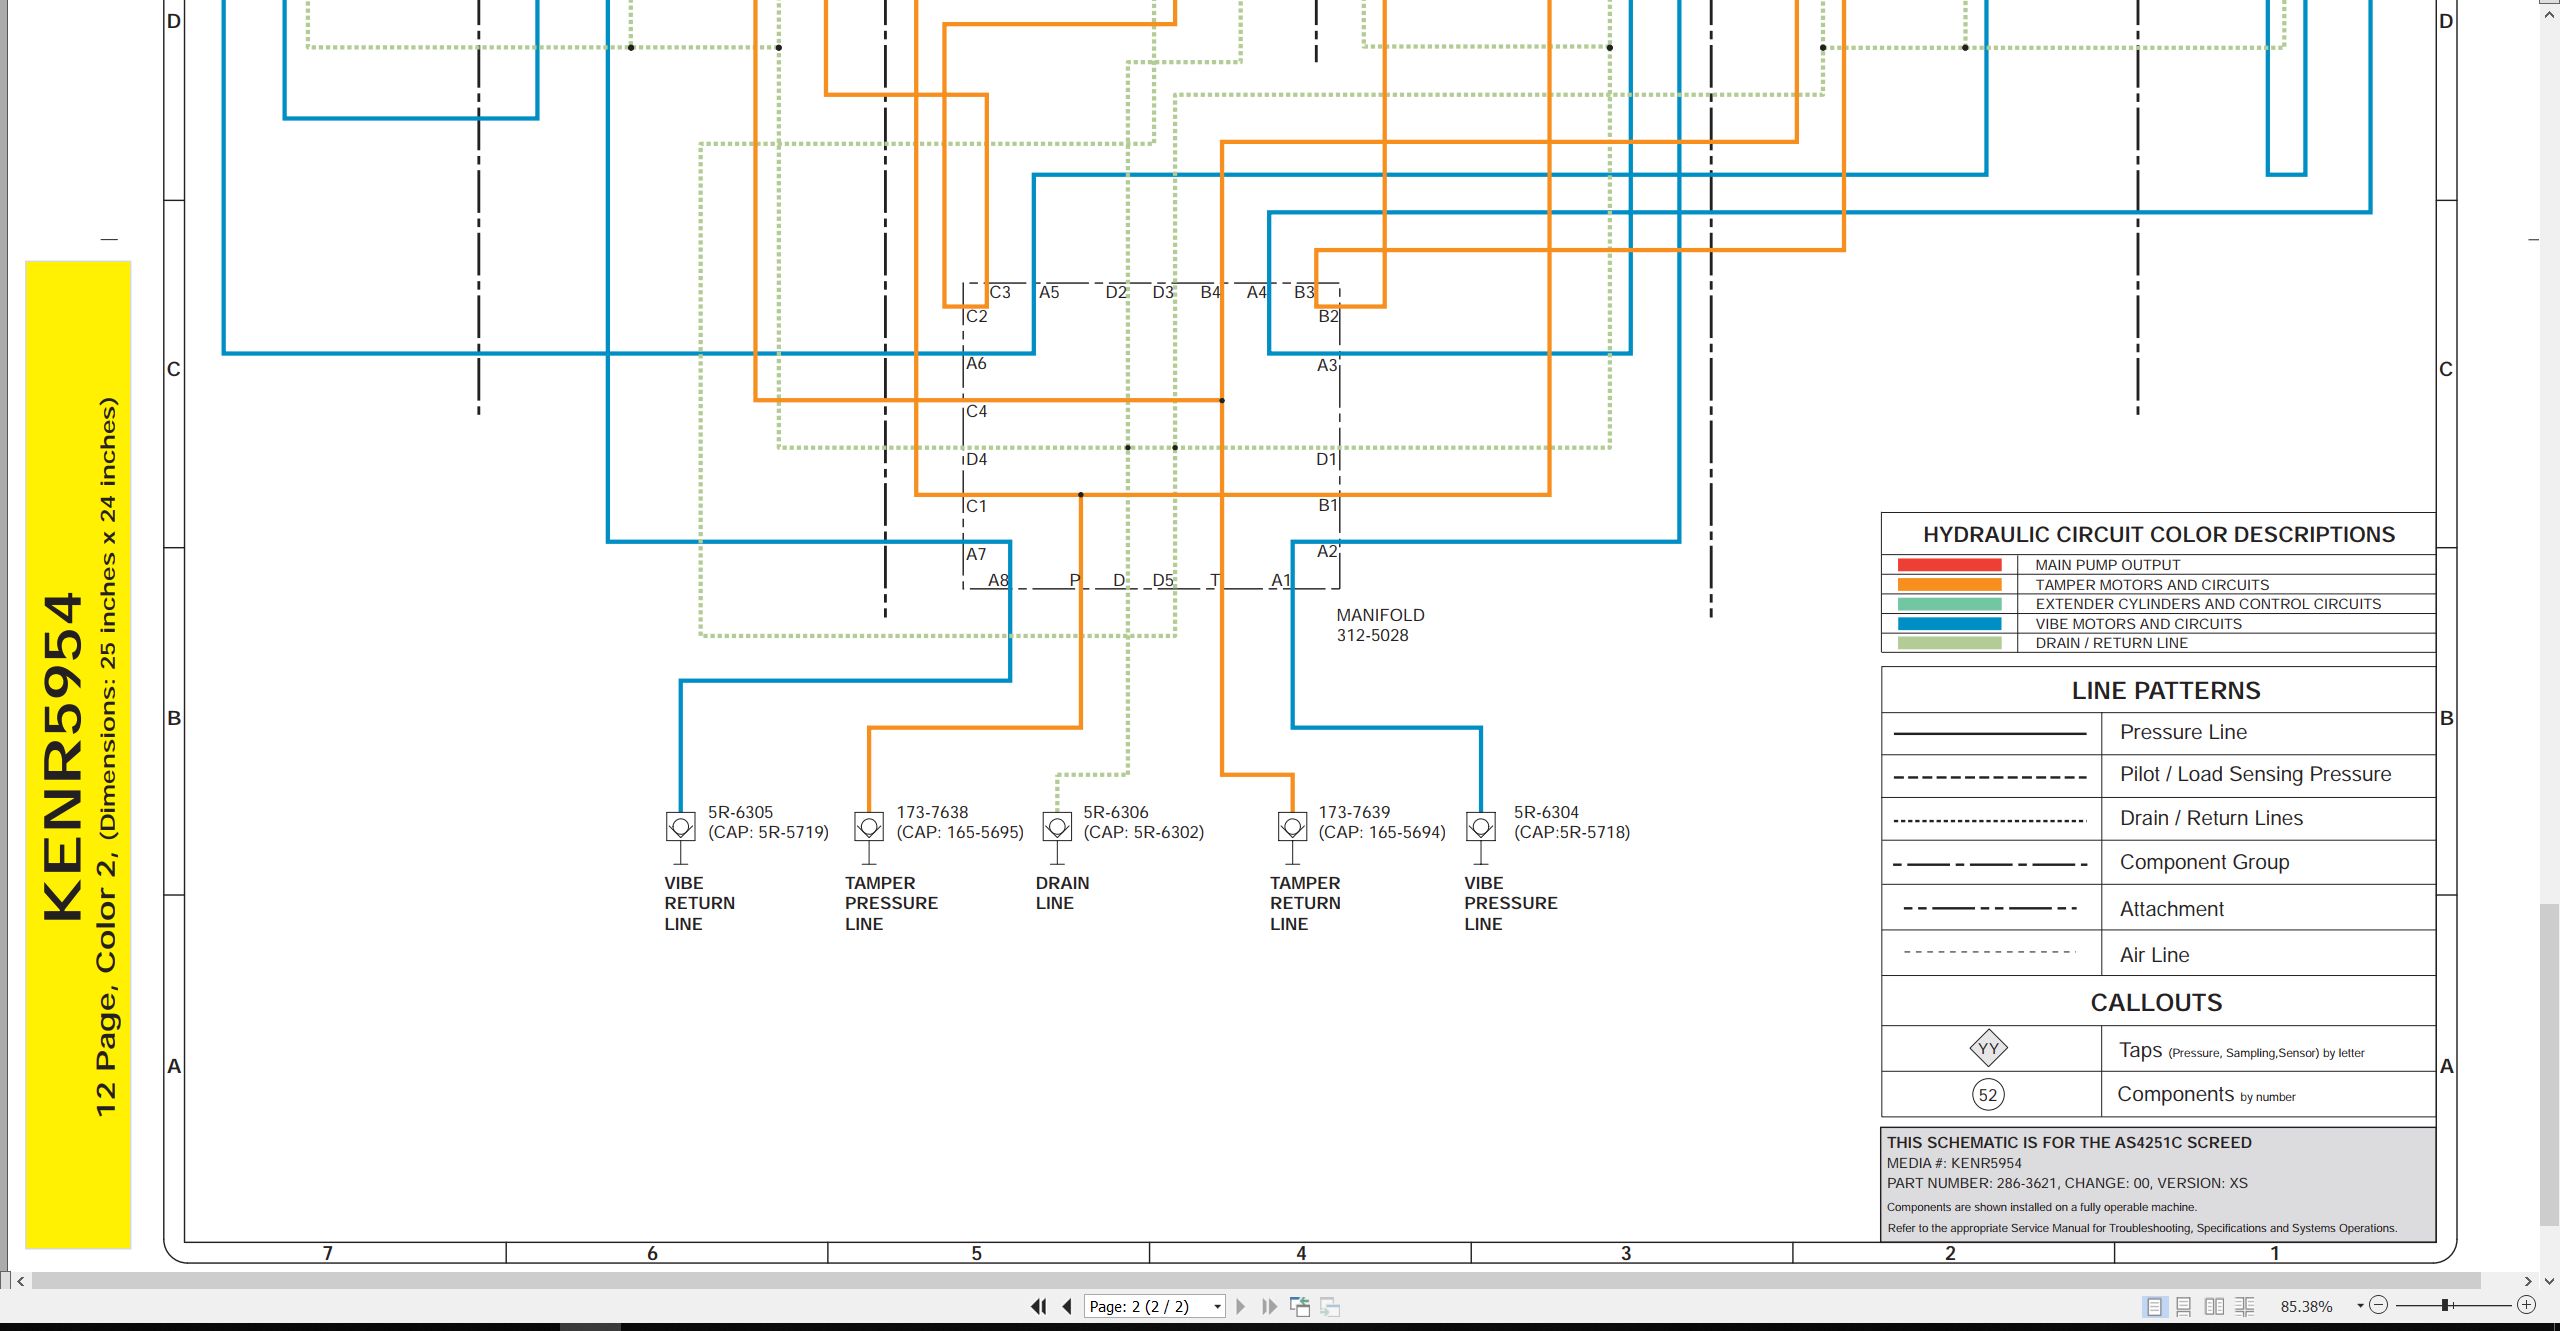2560x1331 pixels.
Task: Click the previous view icon
Action: 1300,1306
